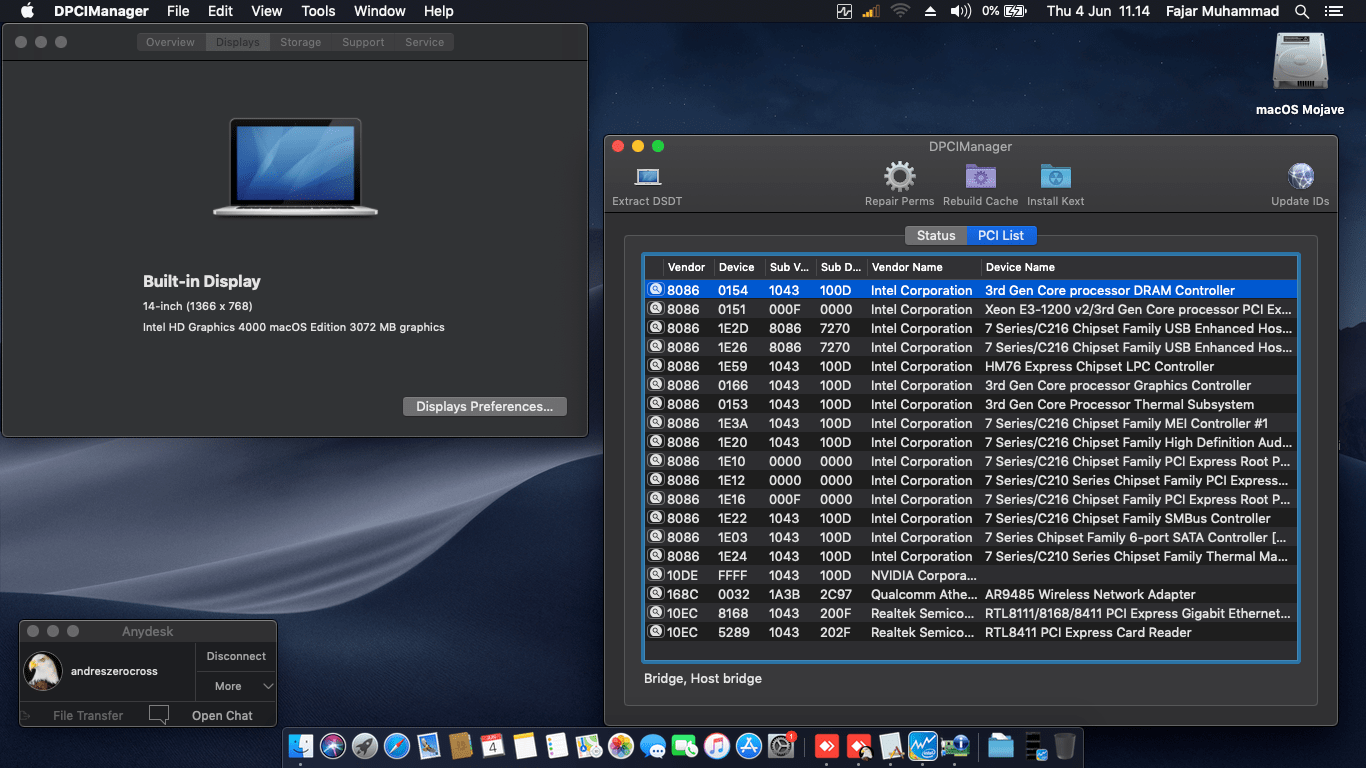Image resolution: width=1366 pixels, height=768 pixels.
Task: Open Safari from the Dock
Action: coord(397,745)
